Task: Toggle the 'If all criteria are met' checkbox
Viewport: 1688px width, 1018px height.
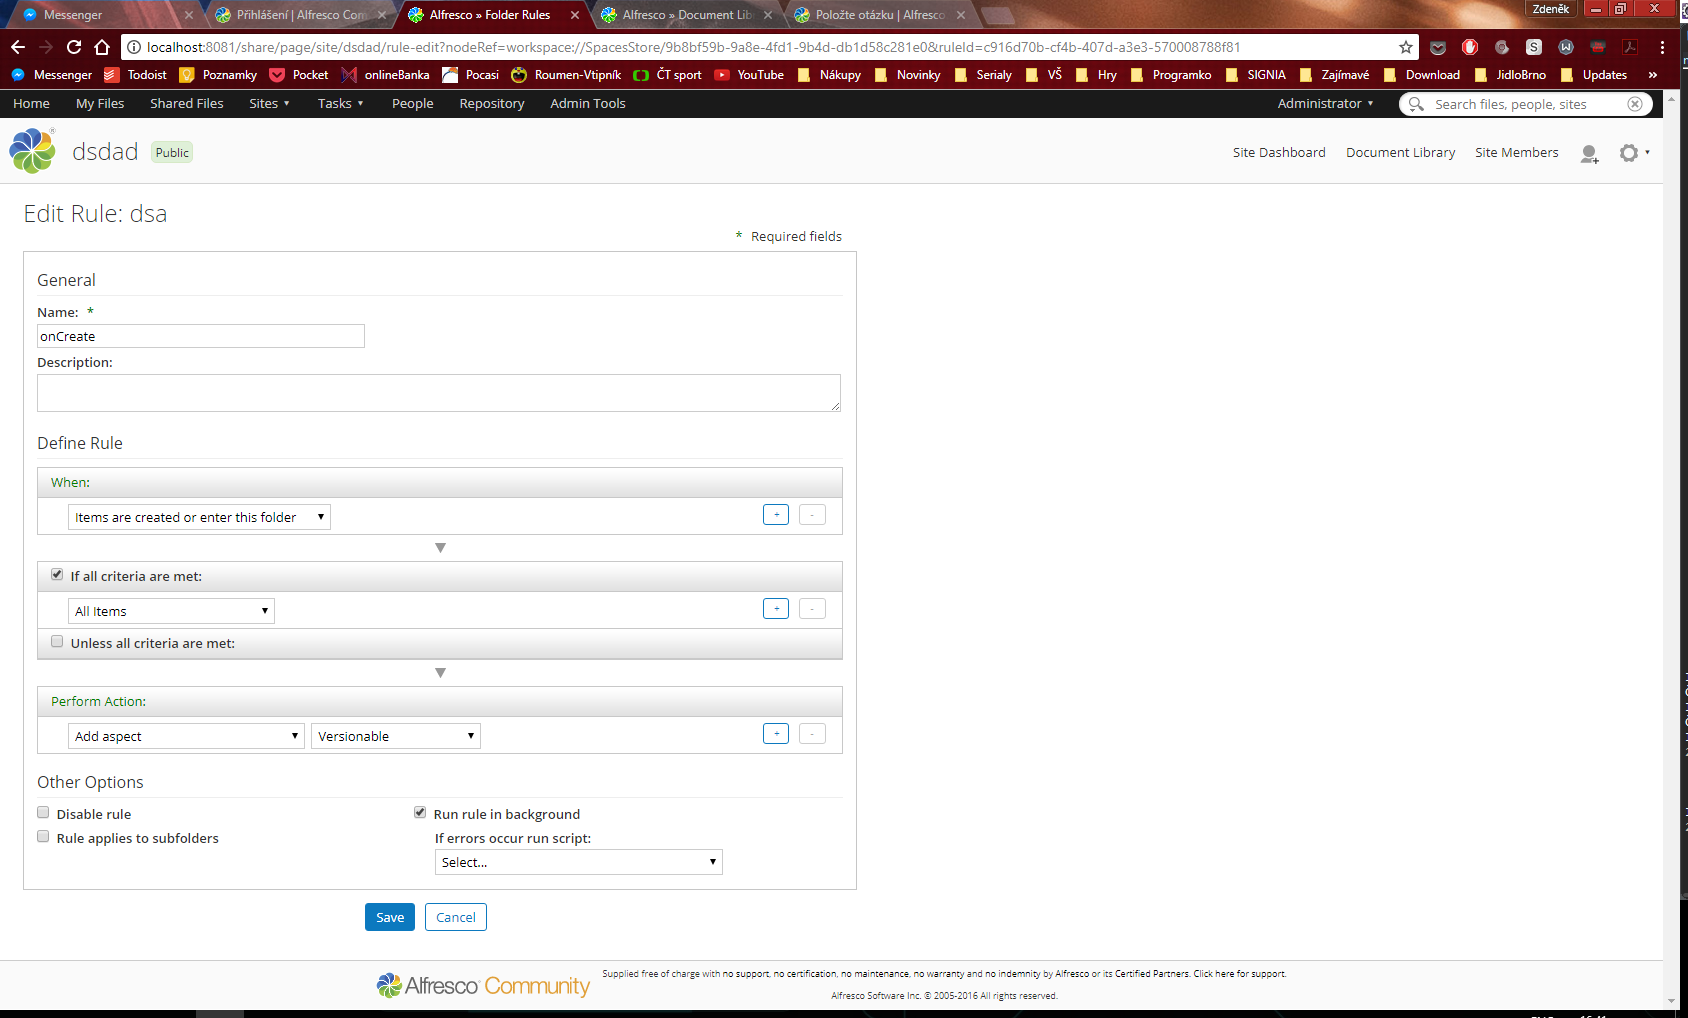Action: pos(57,575)
